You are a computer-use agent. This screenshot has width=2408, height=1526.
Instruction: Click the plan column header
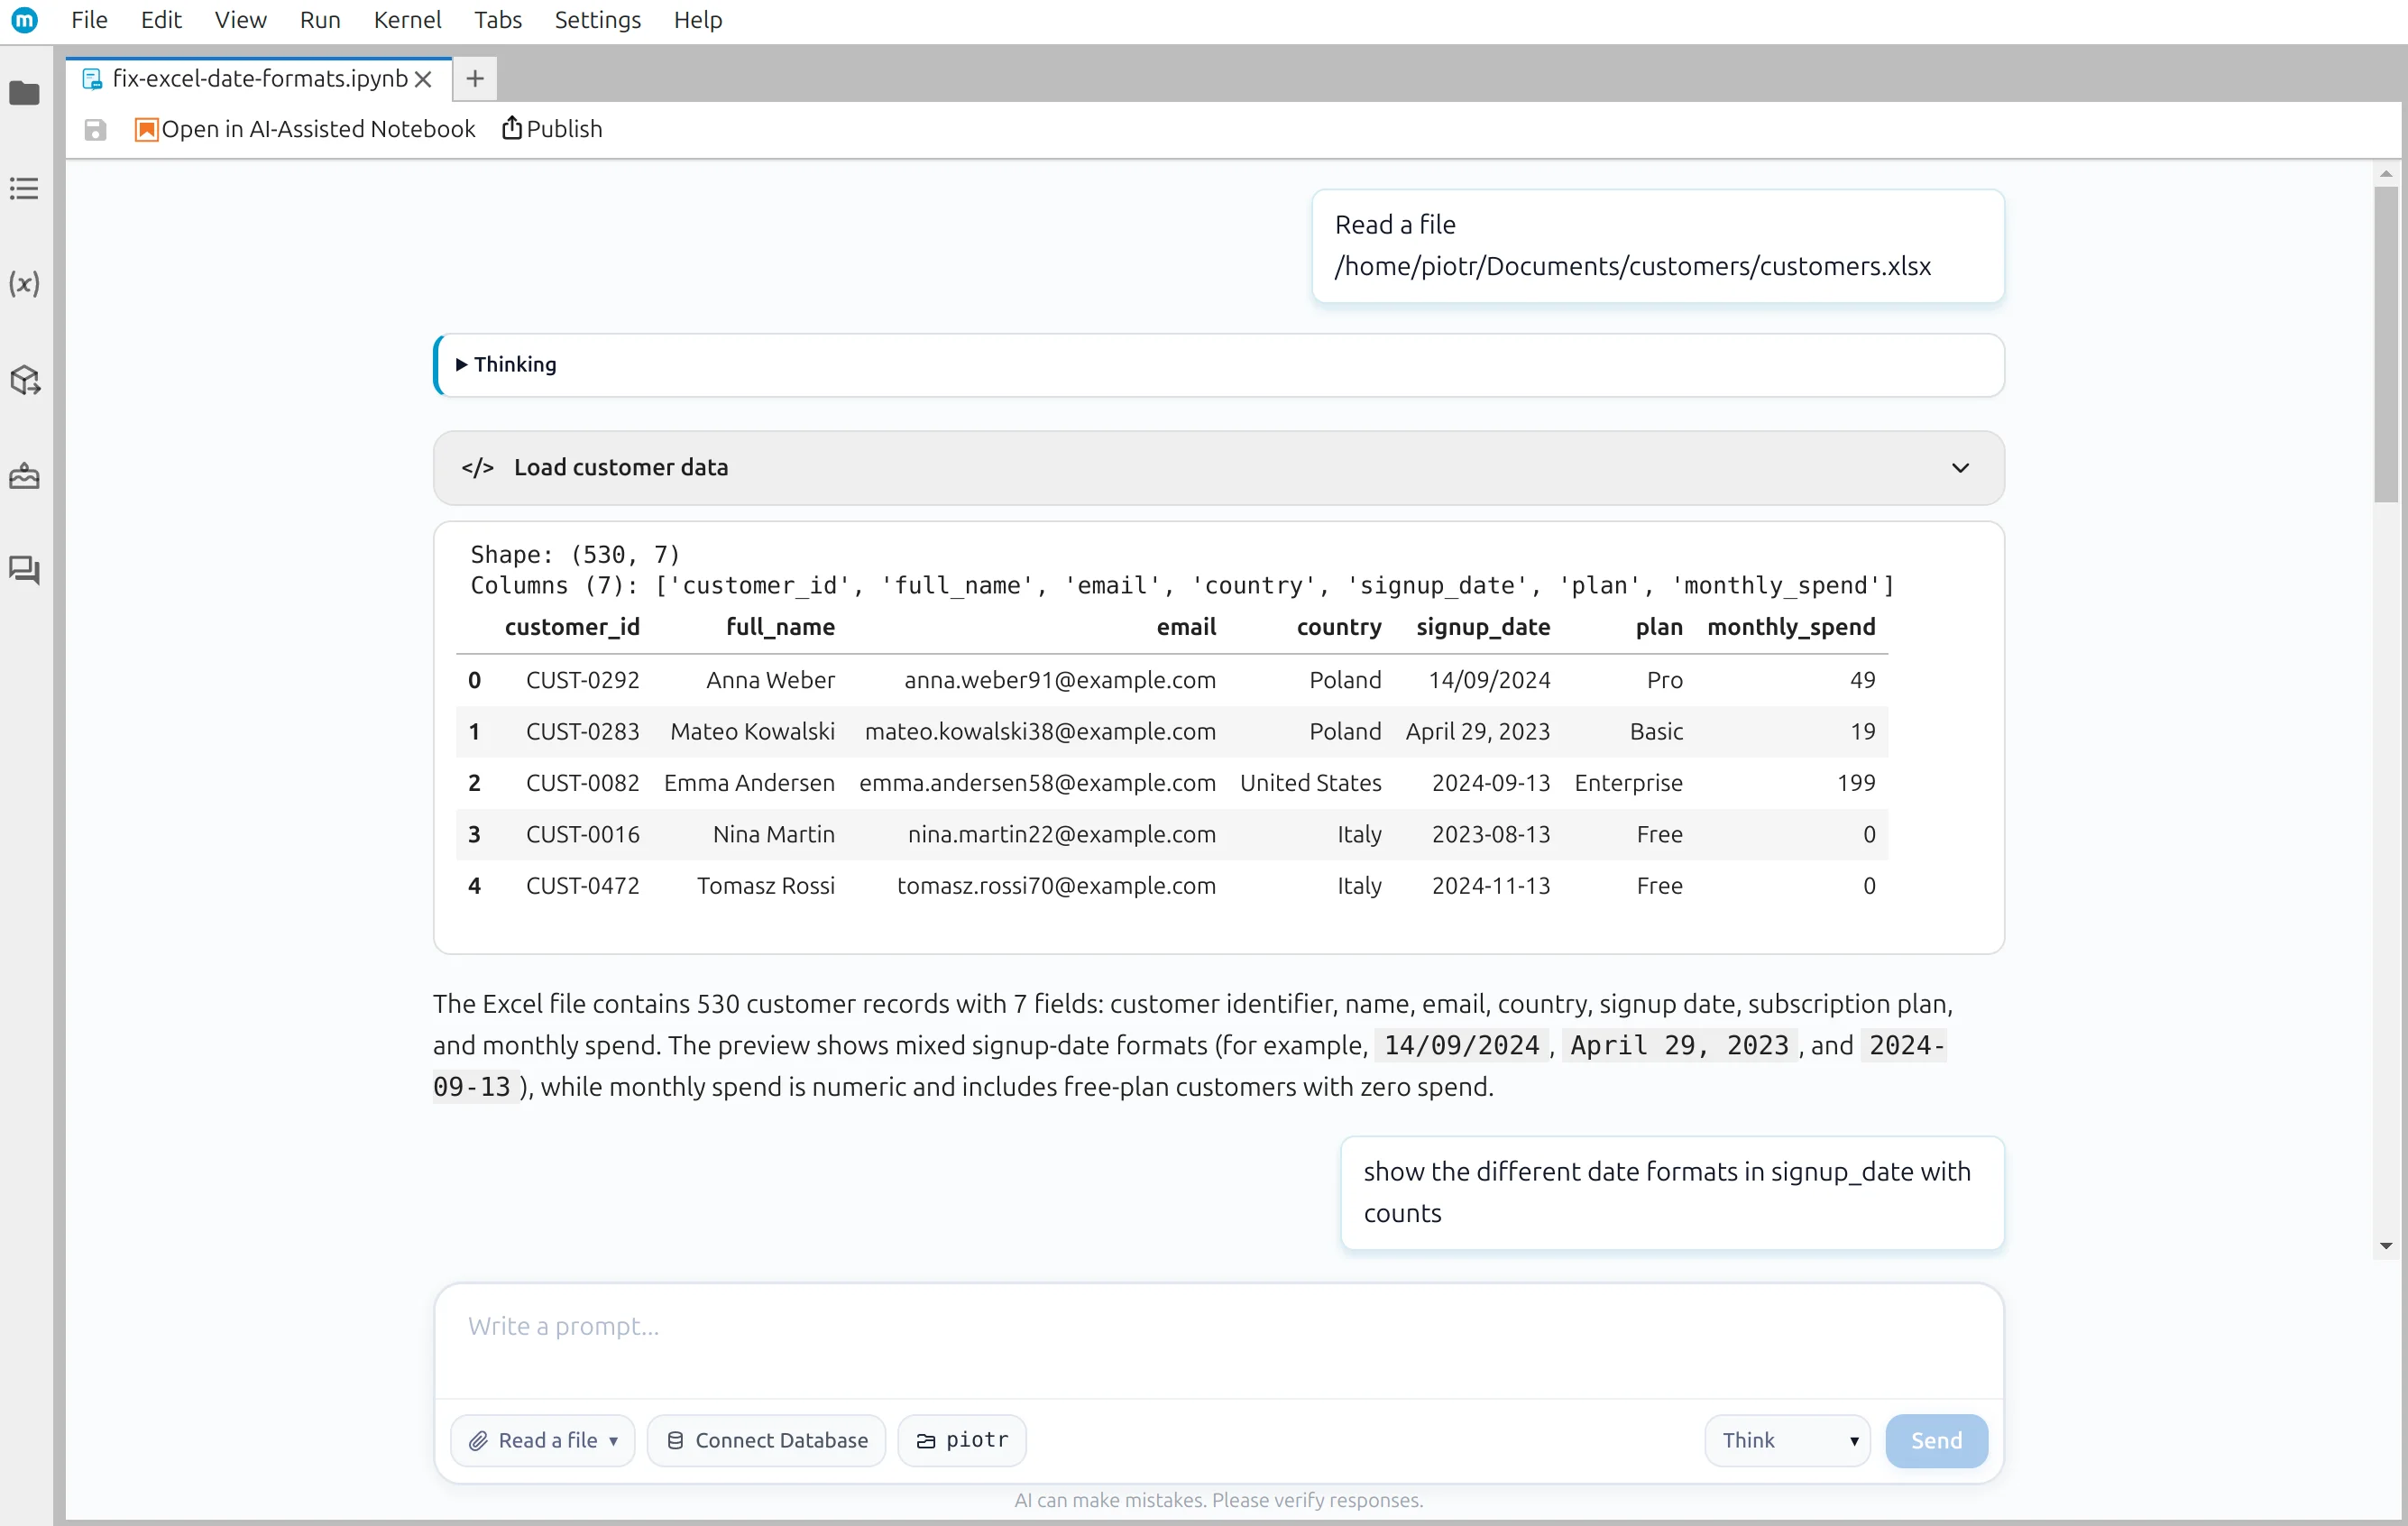1659,627
